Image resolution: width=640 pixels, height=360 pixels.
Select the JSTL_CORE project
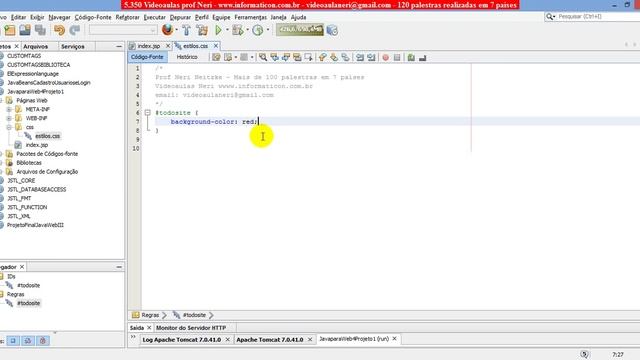(21, 180)
